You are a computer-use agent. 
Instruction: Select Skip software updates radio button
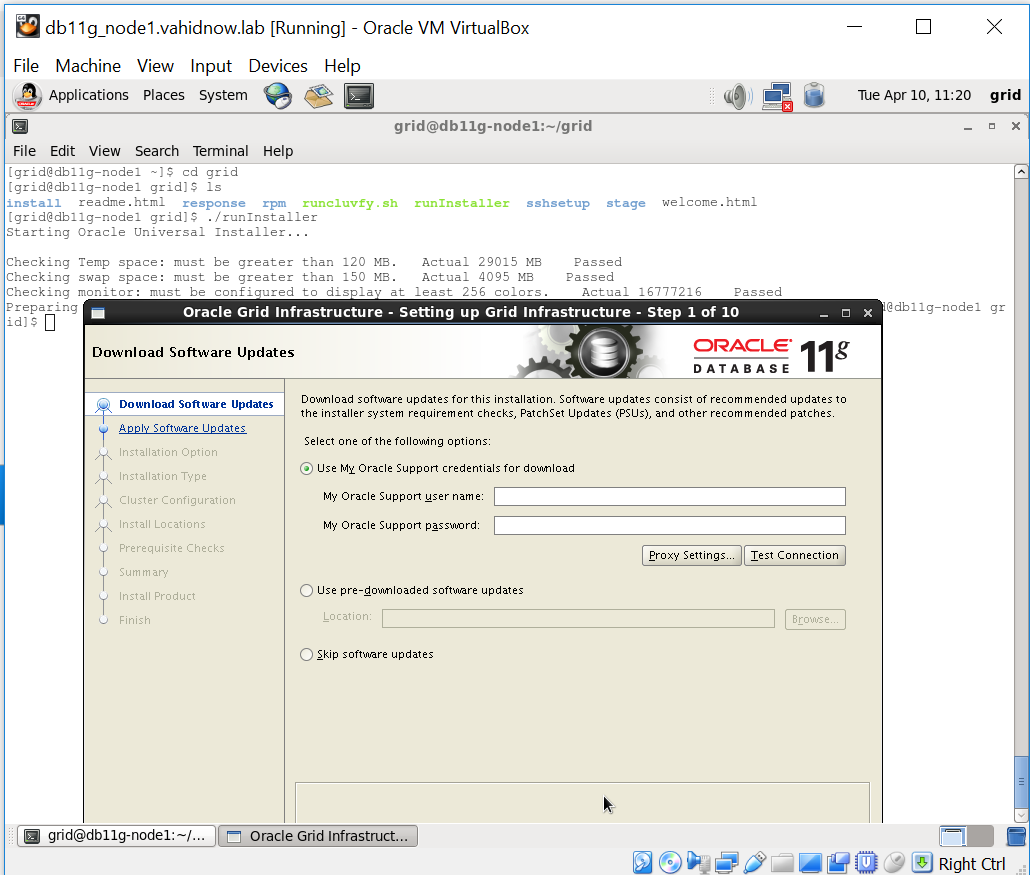[x=306, y=654]
